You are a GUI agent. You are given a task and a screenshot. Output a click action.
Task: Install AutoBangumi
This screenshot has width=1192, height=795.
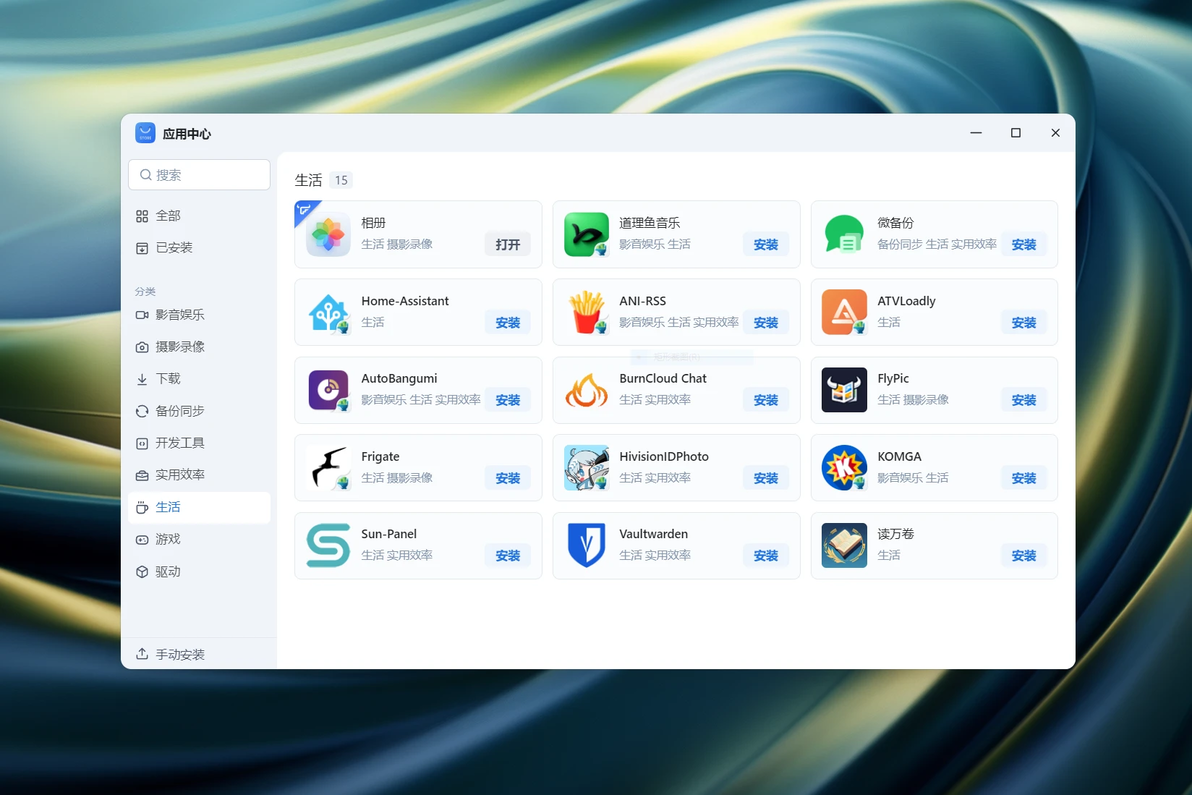508,400
